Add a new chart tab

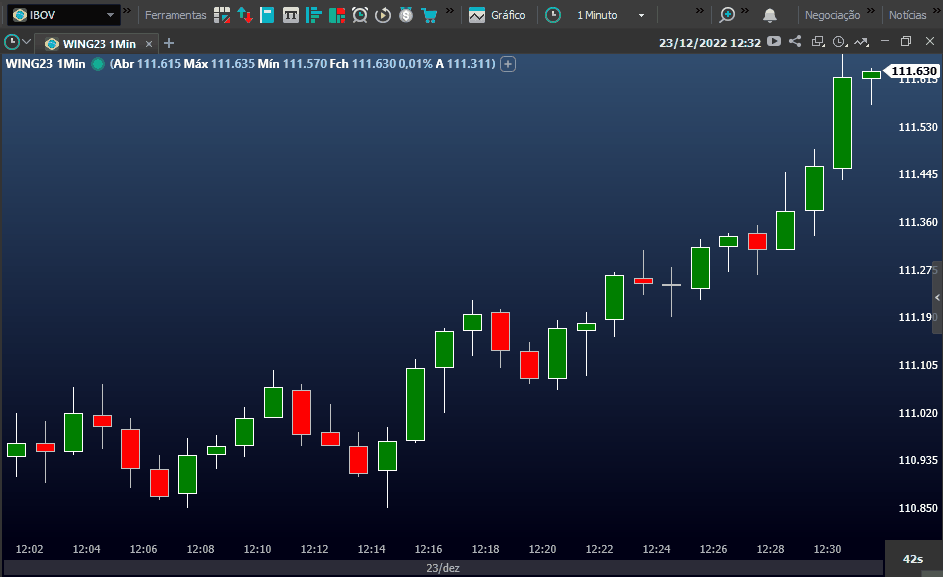(x=169, y=43)
